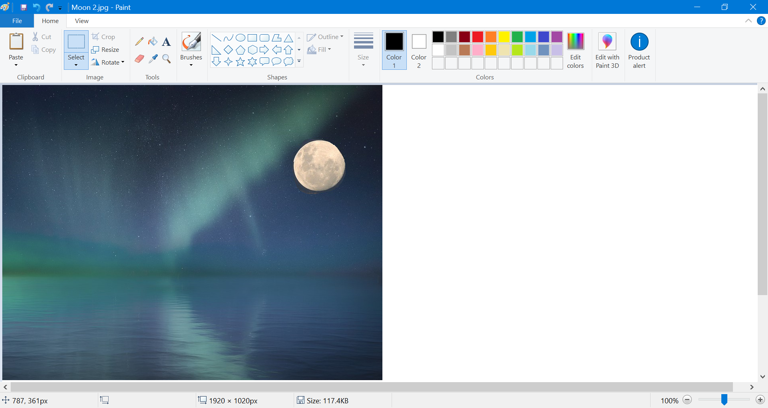The image size is (768, 408).
Task: Open the shape Outline dropdown
Action: pyautogui.click(x=325, y=37)
